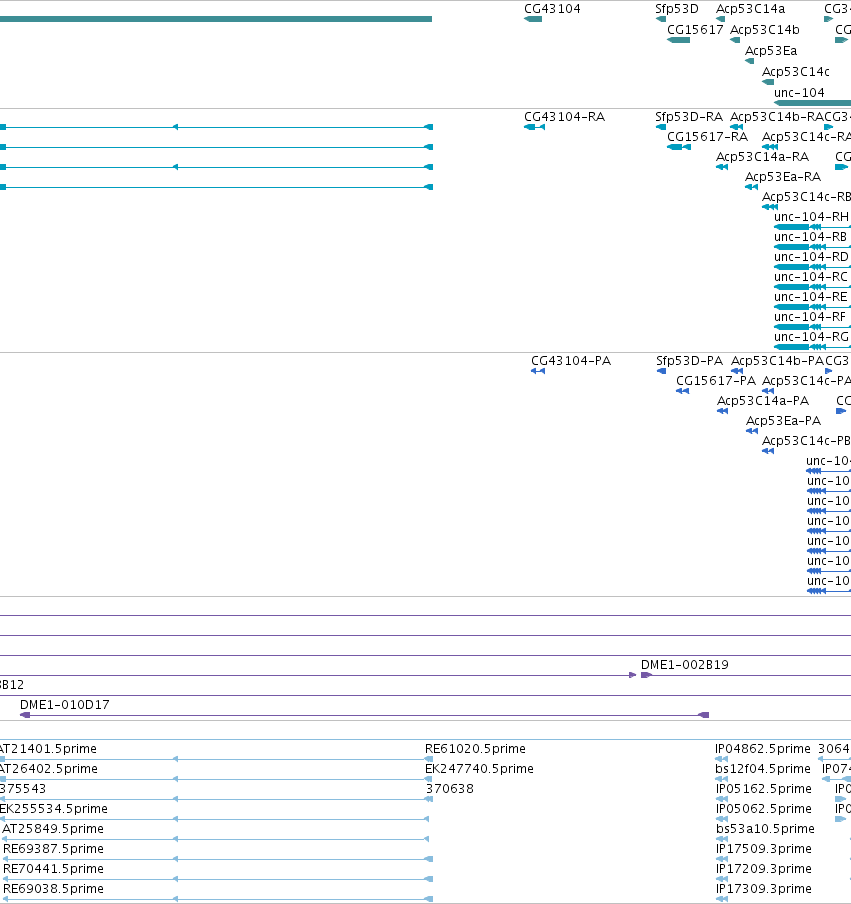Click the Sfp53D-PA protein label
This screenshot has height=904, width=851.
(x=689, y=360)
